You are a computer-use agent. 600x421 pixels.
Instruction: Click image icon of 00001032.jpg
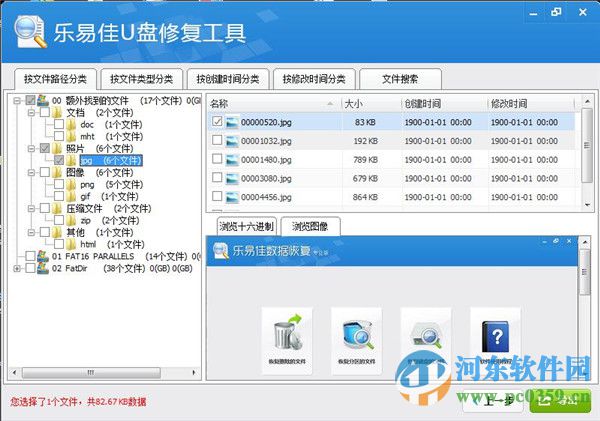point(232,141)
